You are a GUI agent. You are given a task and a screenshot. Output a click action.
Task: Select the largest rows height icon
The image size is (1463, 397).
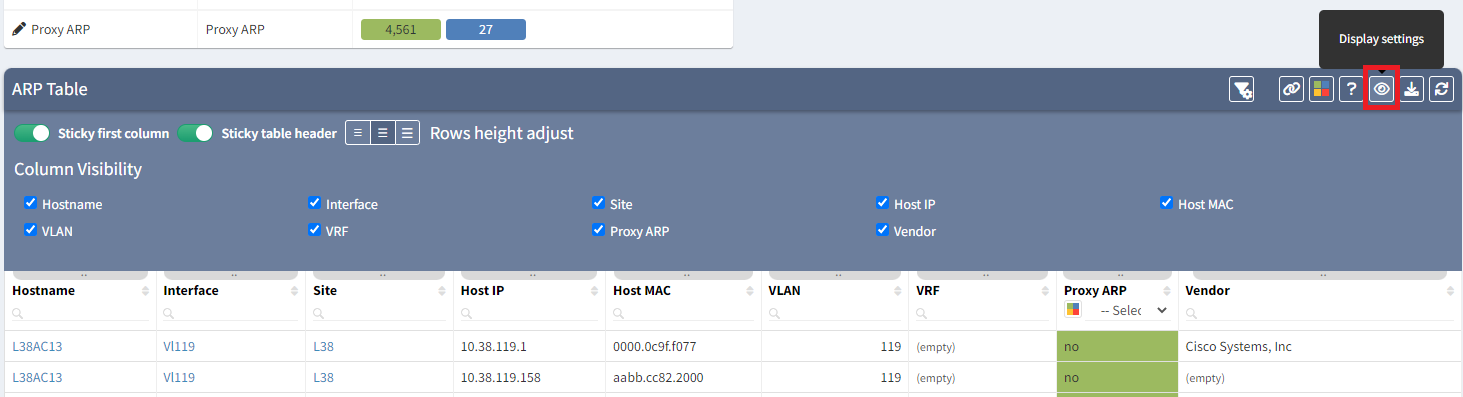407,133
